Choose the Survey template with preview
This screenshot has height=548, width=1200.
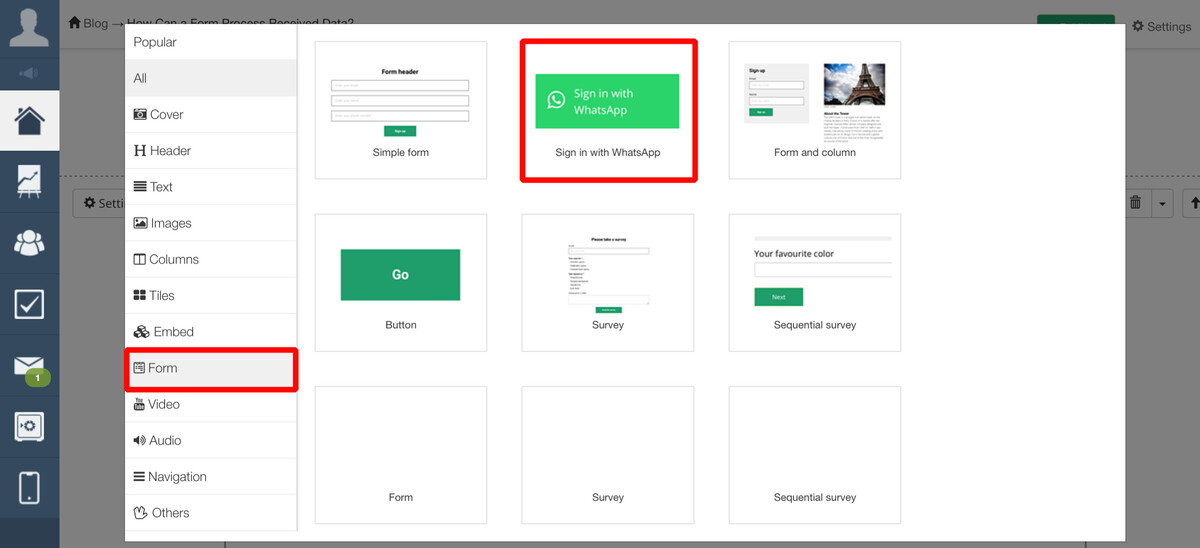click(x=608, y=282)
